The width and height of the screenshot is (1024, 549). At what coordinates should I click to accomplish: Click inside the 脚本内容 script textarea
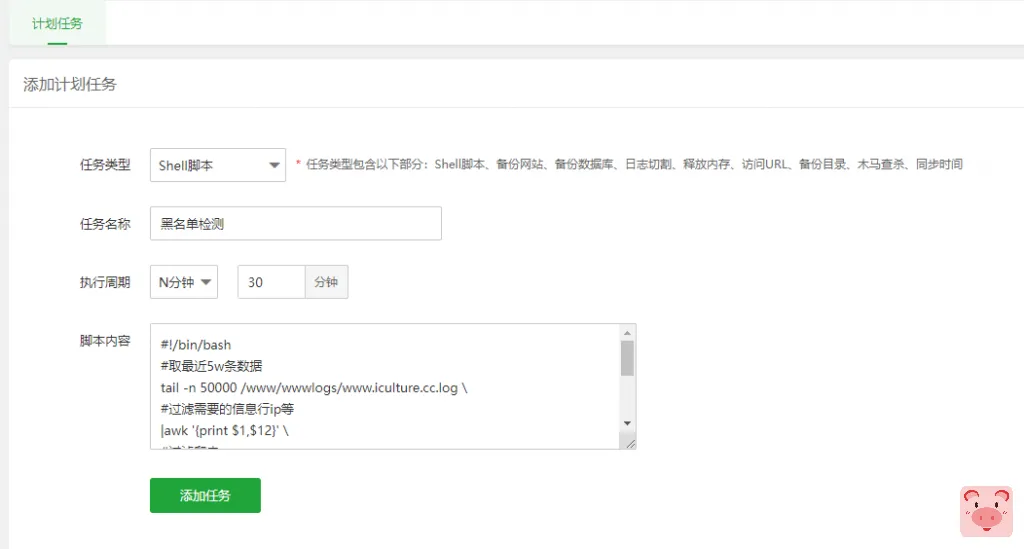[x=385, y=386]
